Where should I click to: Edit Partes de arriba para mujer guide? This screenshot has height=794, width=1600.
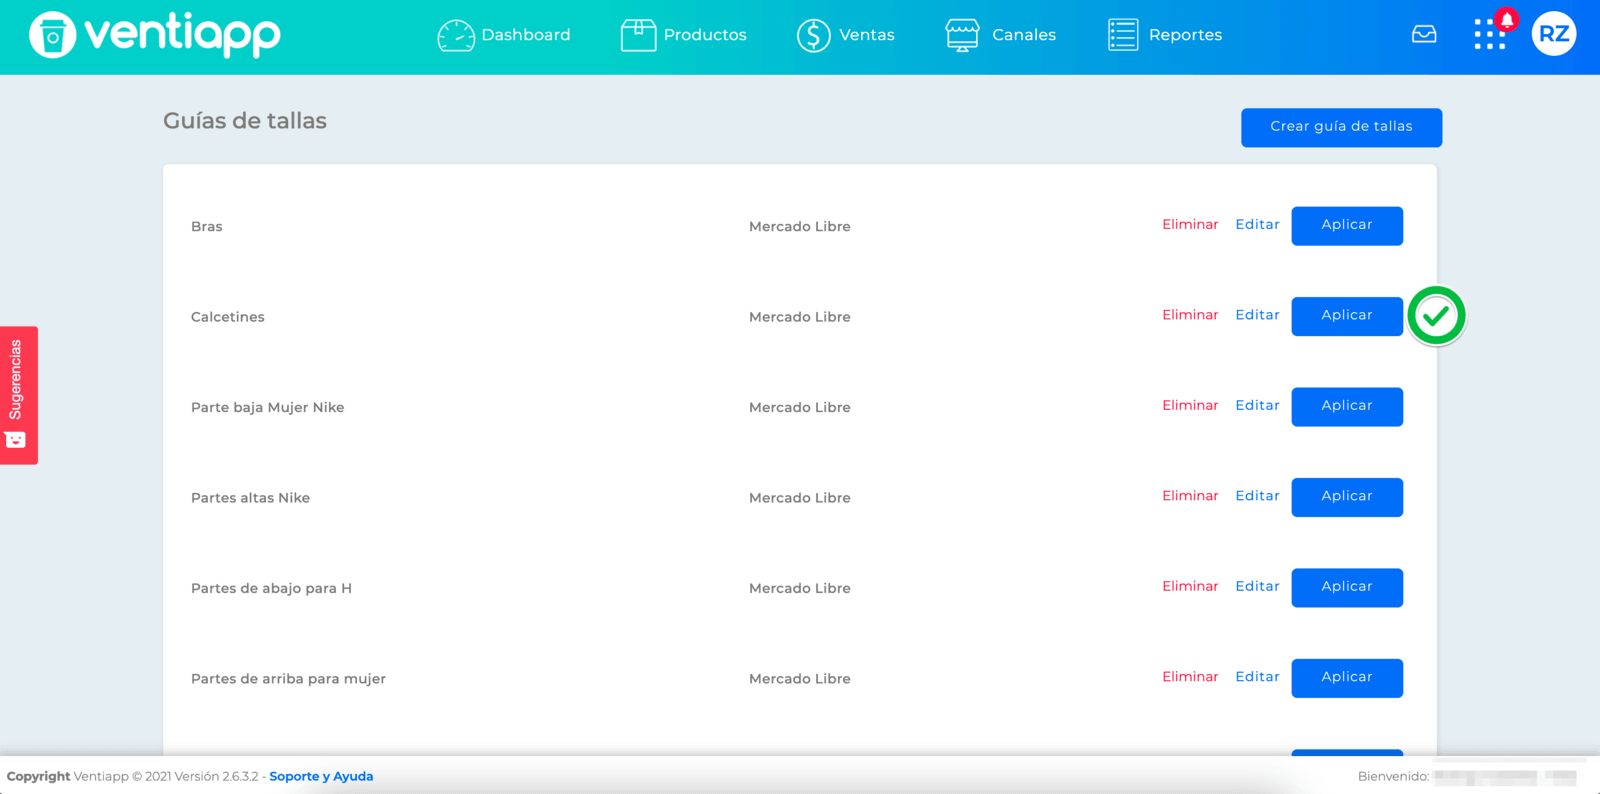point(1257,677)
